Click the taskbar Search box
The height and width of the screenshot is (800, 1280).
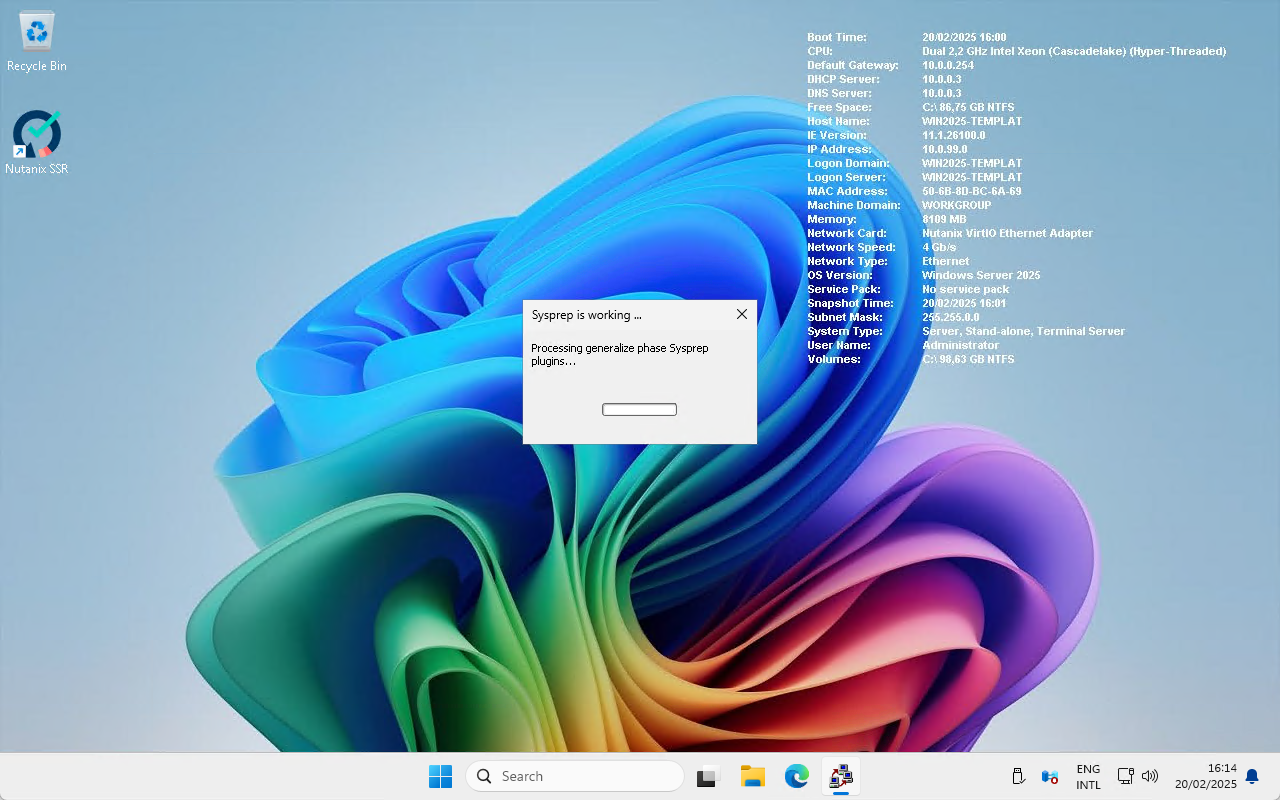tap(575, 776)
